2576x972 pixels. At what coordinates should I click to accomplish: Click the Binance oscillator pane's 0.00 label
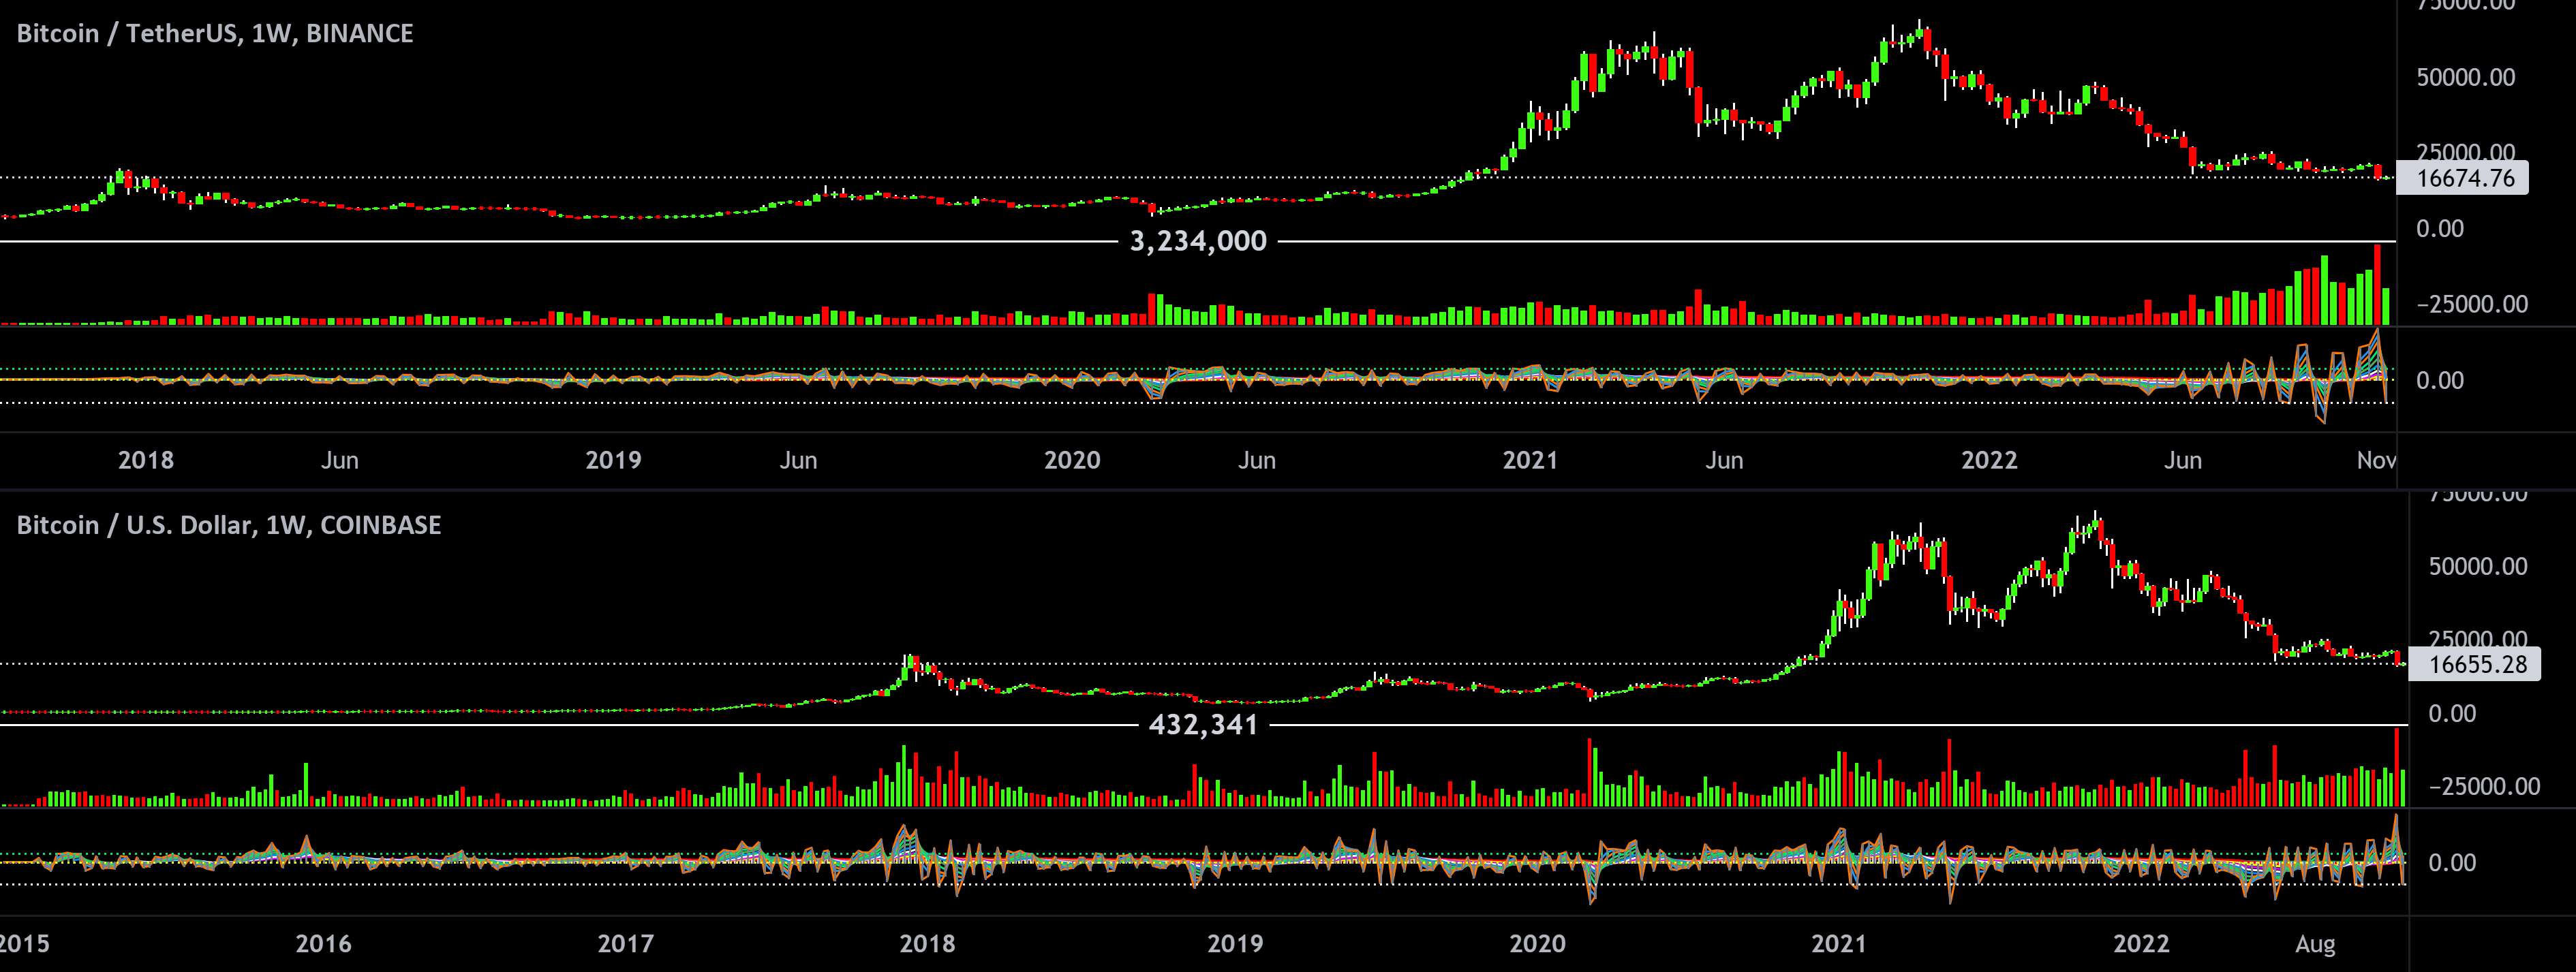point(2440,381)
